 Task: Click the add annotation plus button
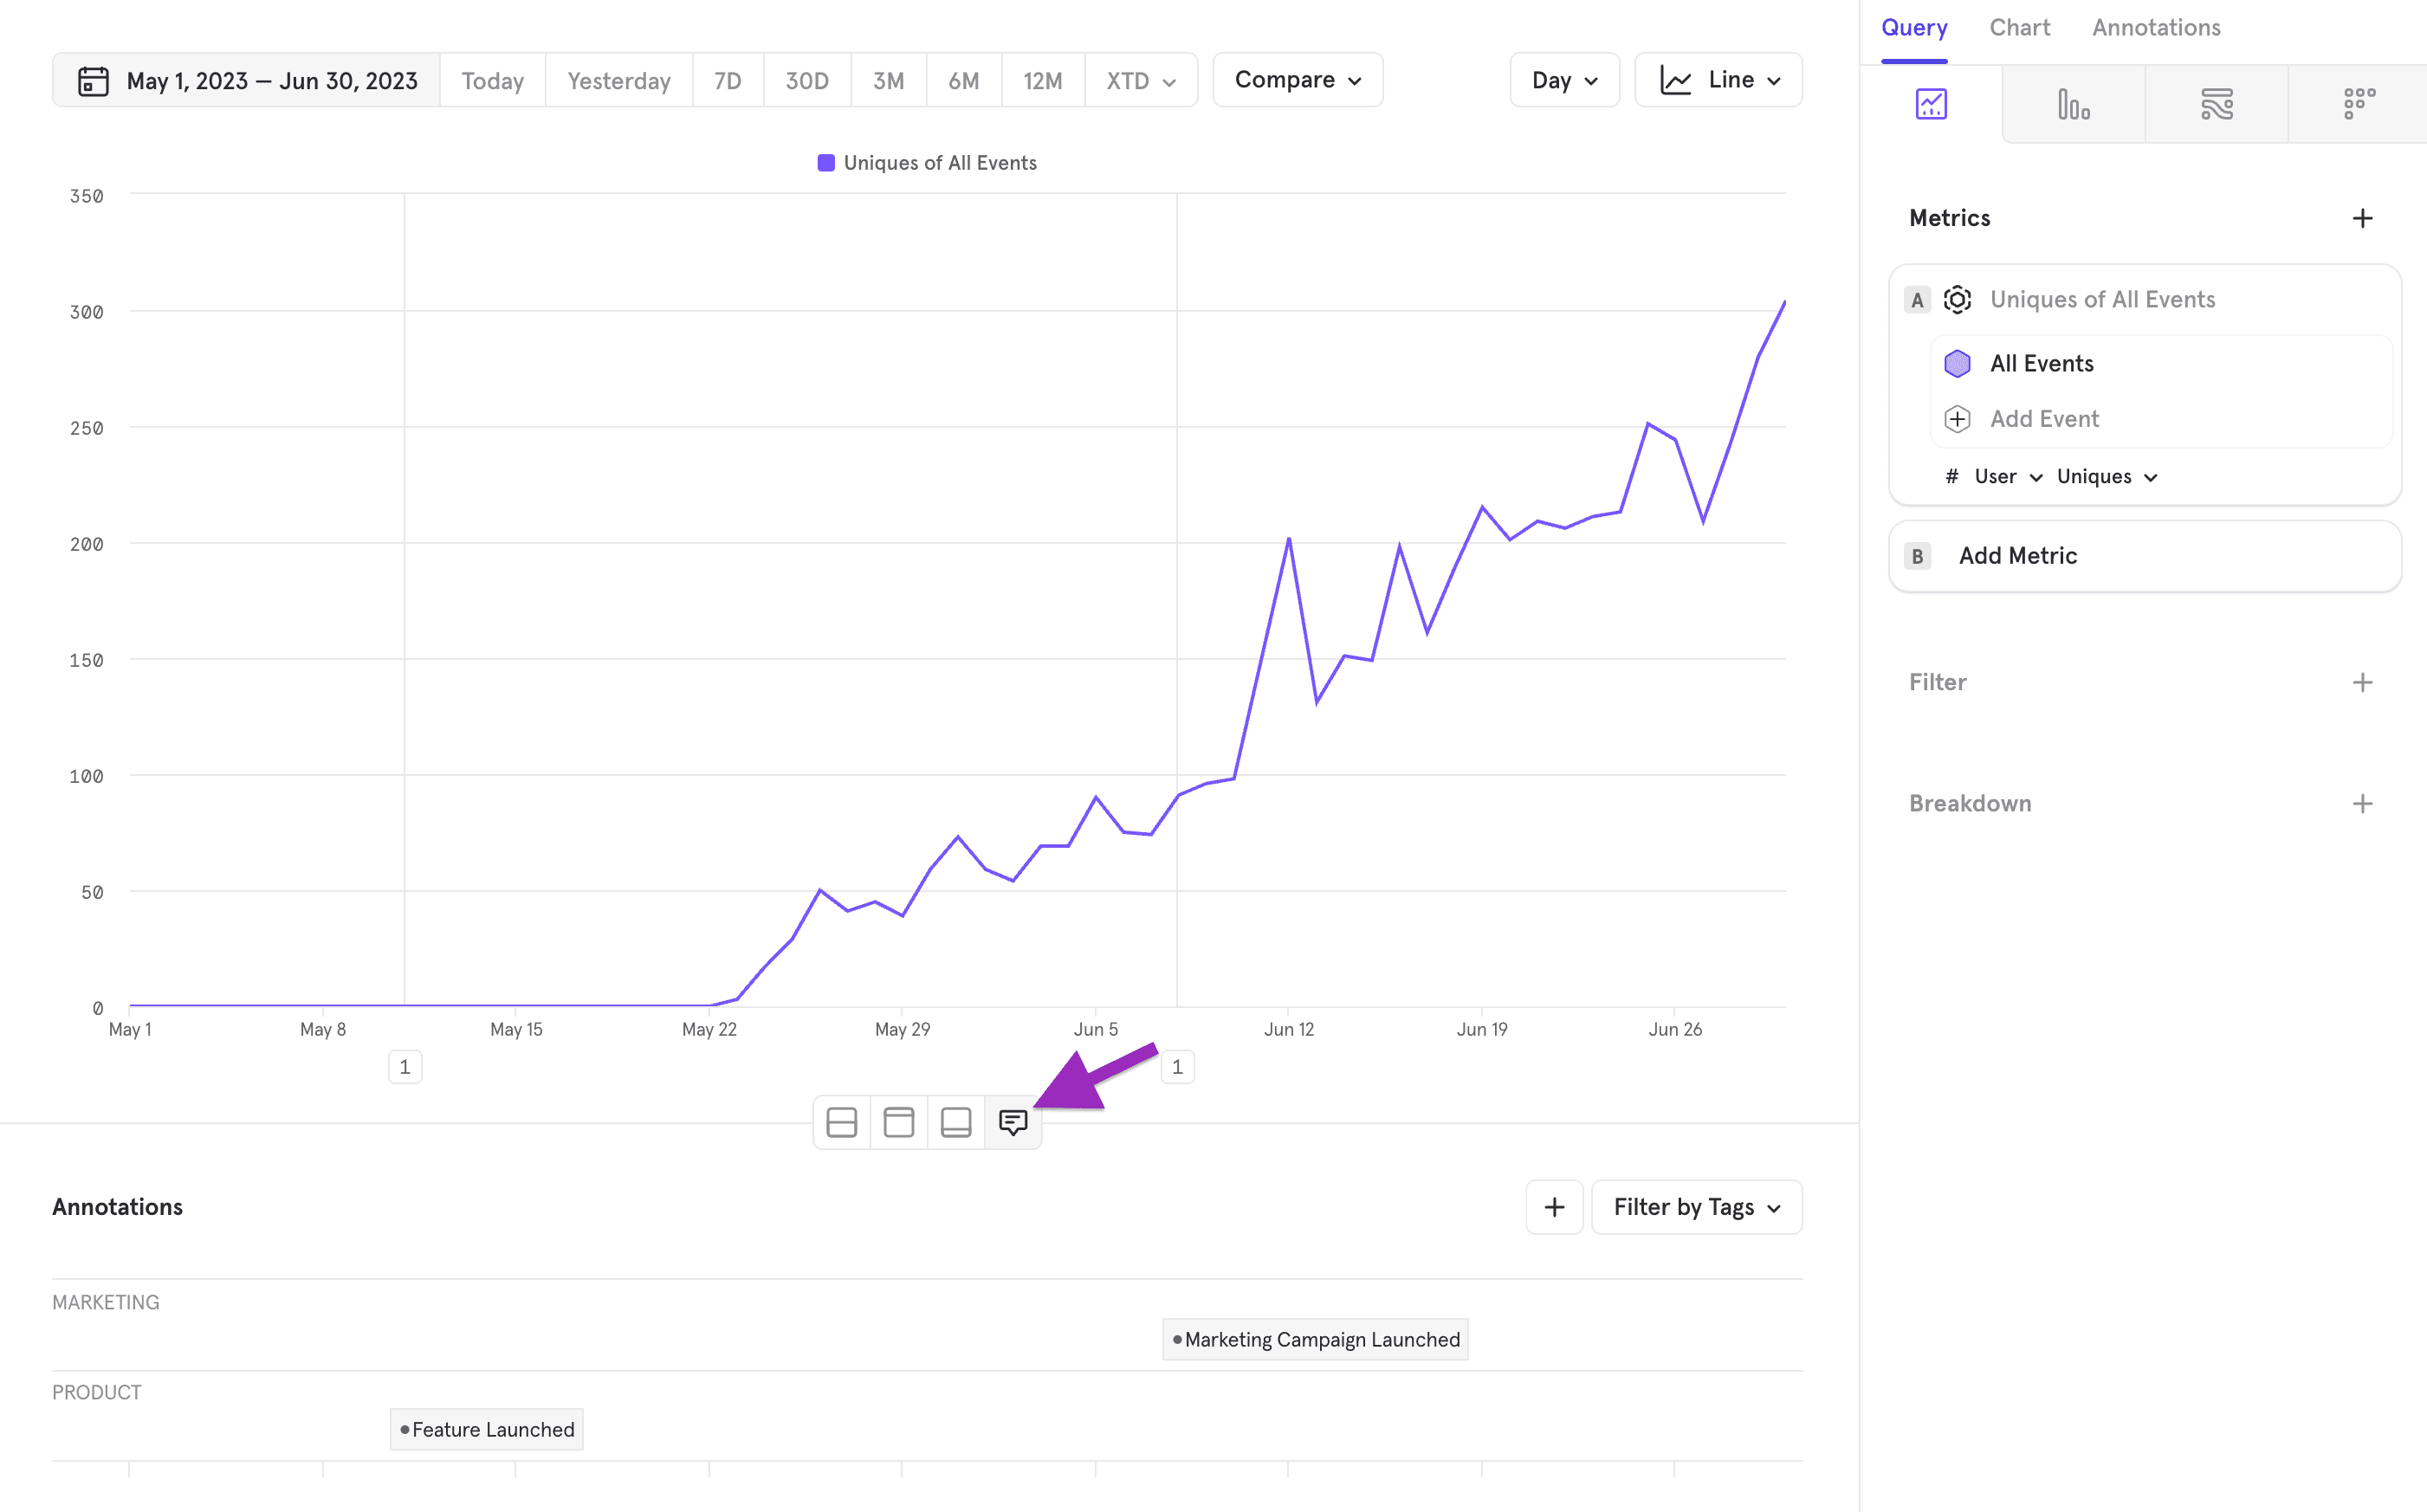[1554, 1207]
